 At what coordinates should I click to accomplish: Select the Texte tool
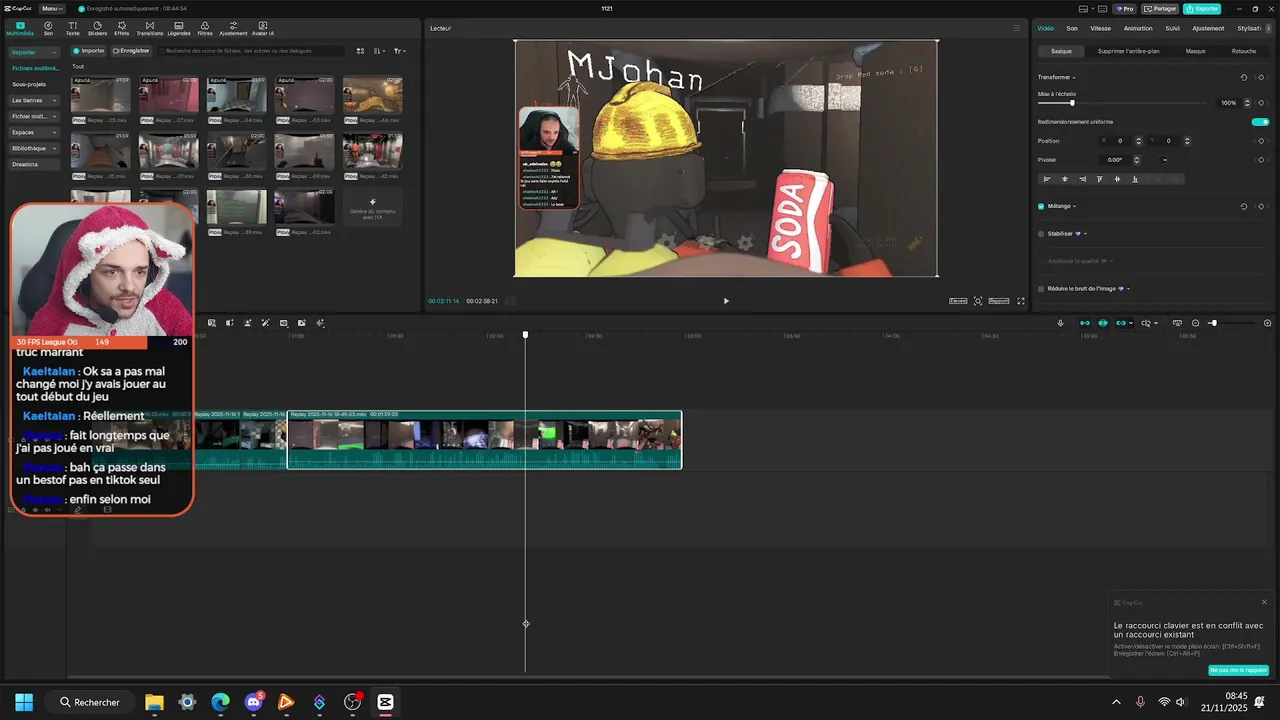click(72, 28)
